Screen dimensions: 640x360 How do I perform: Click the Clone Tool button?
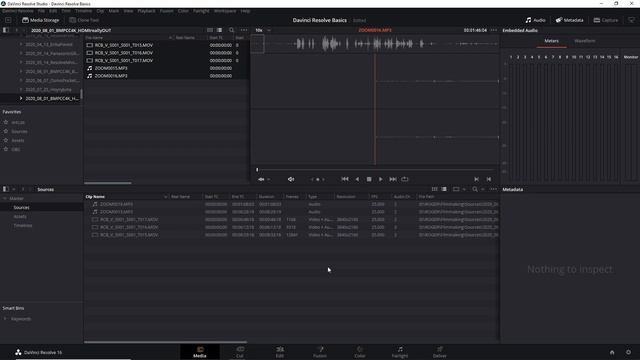[84, 20]
